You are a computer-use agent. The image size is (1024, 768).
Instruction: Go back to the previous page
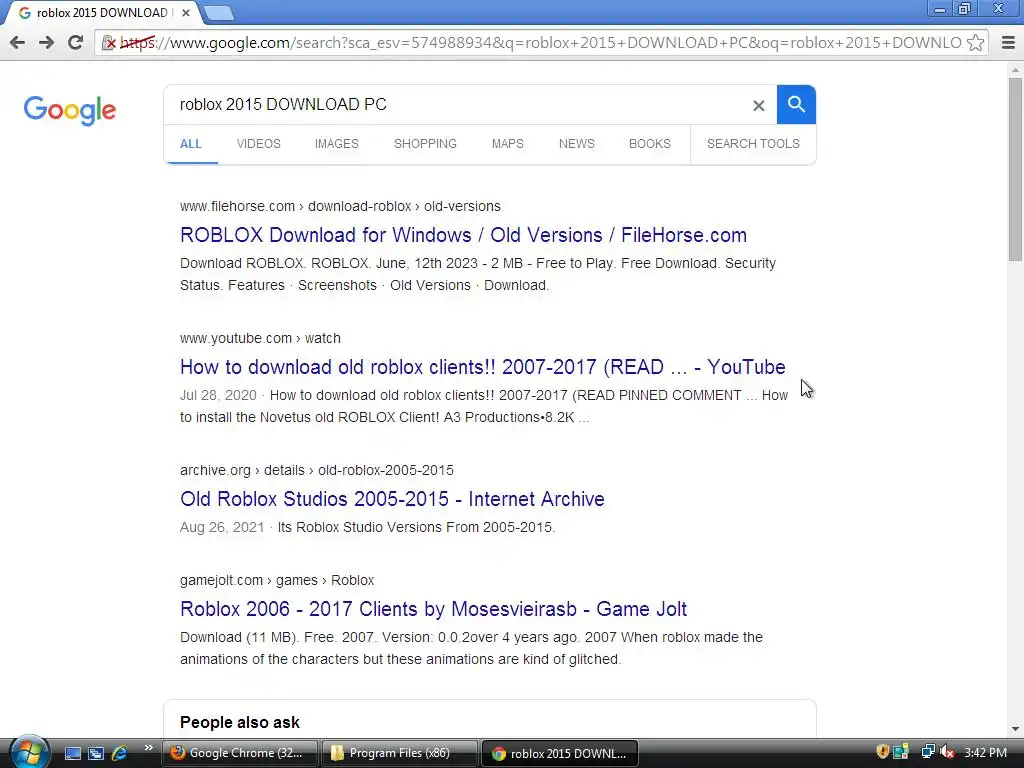18,42
